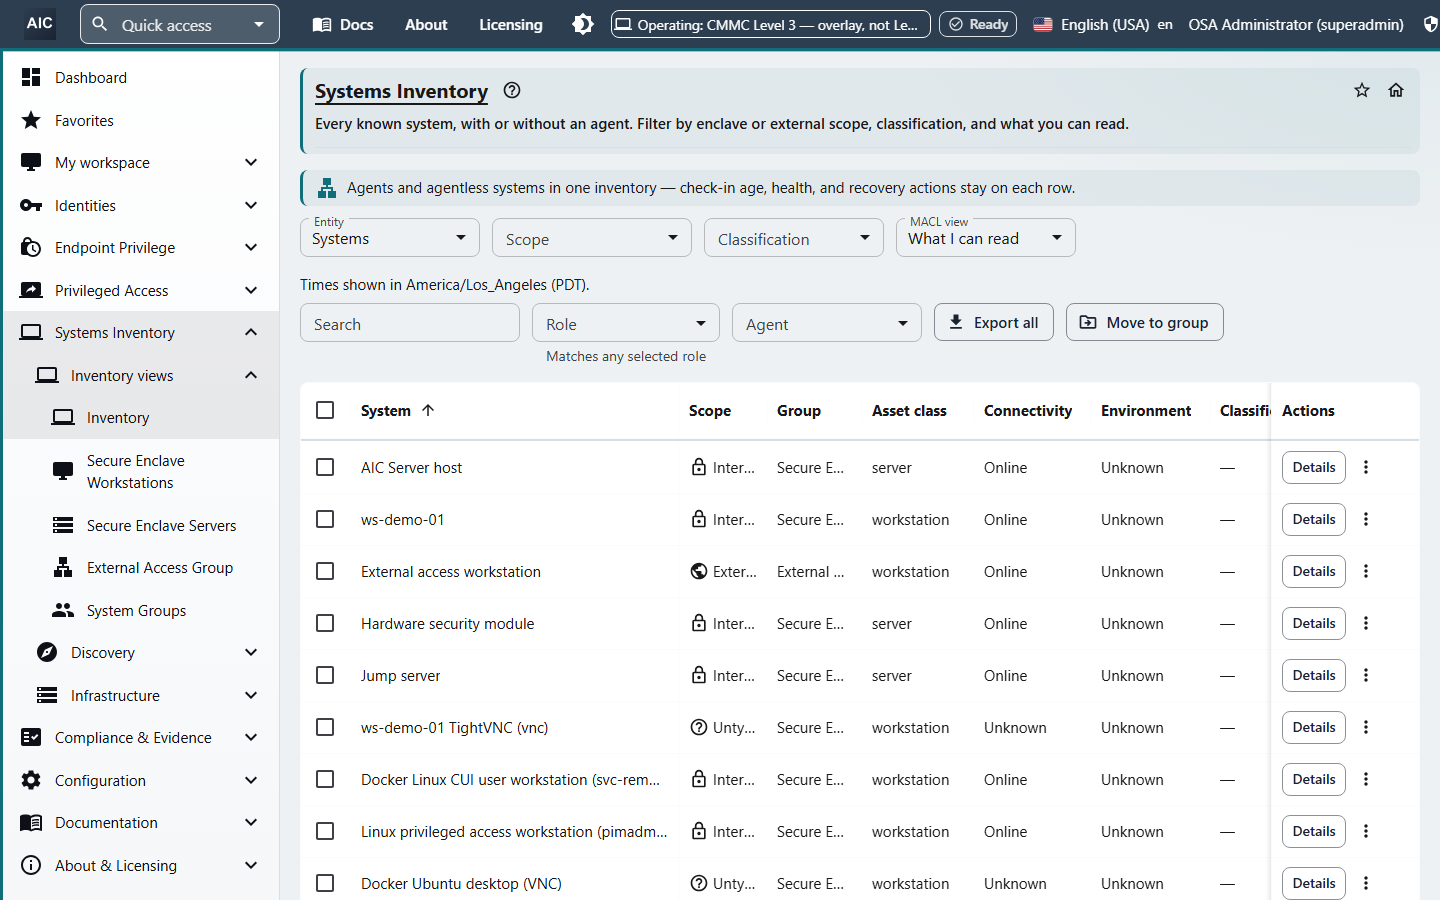The image size is (1440, 900).
Task: Tick the select-all checkbox in table header
Action: click(325, 410)
